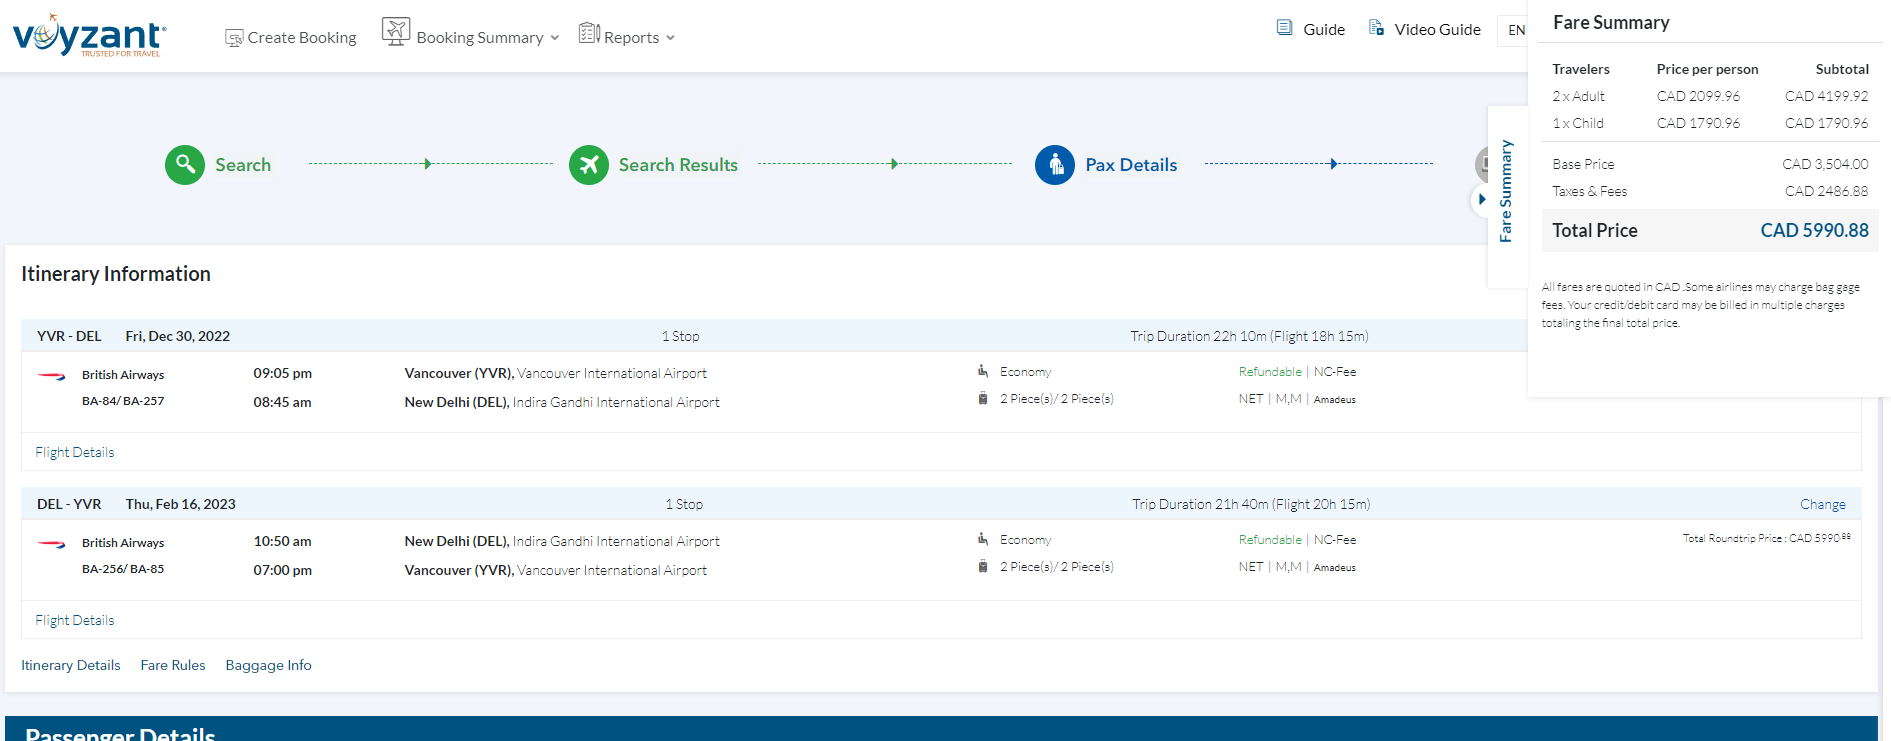
Task: Click the vertical Fare Summary label tab
Action: click(1505, 190)
